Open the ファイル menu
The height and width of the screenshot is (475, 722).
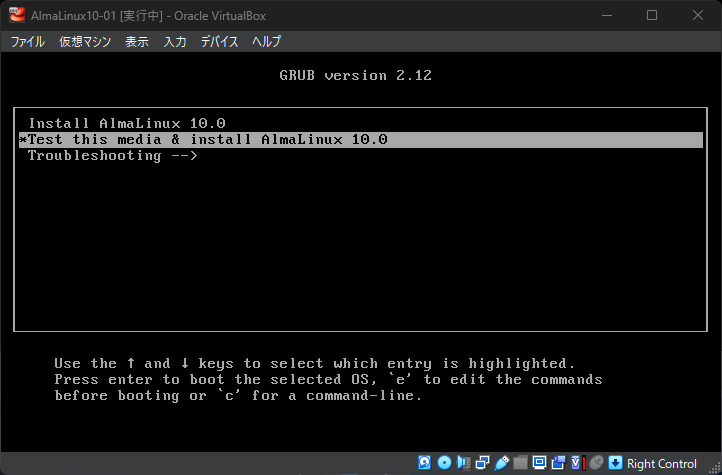28,42
